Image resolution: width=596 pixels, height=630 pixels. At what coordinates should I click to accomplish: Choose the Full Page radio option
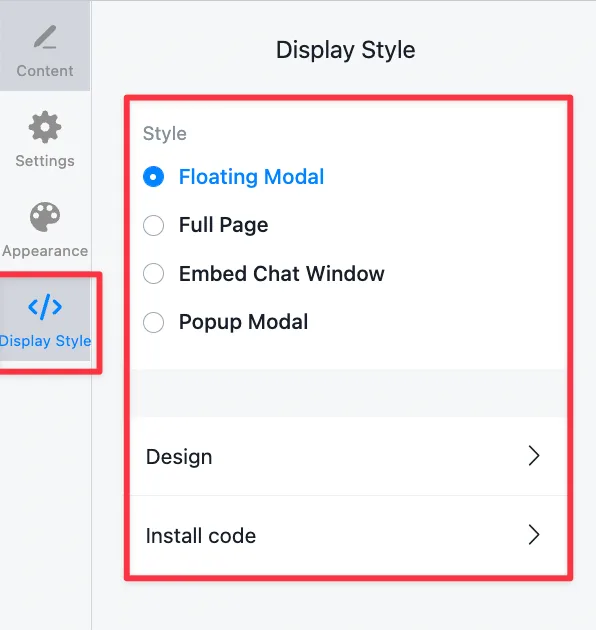point(154,225)
